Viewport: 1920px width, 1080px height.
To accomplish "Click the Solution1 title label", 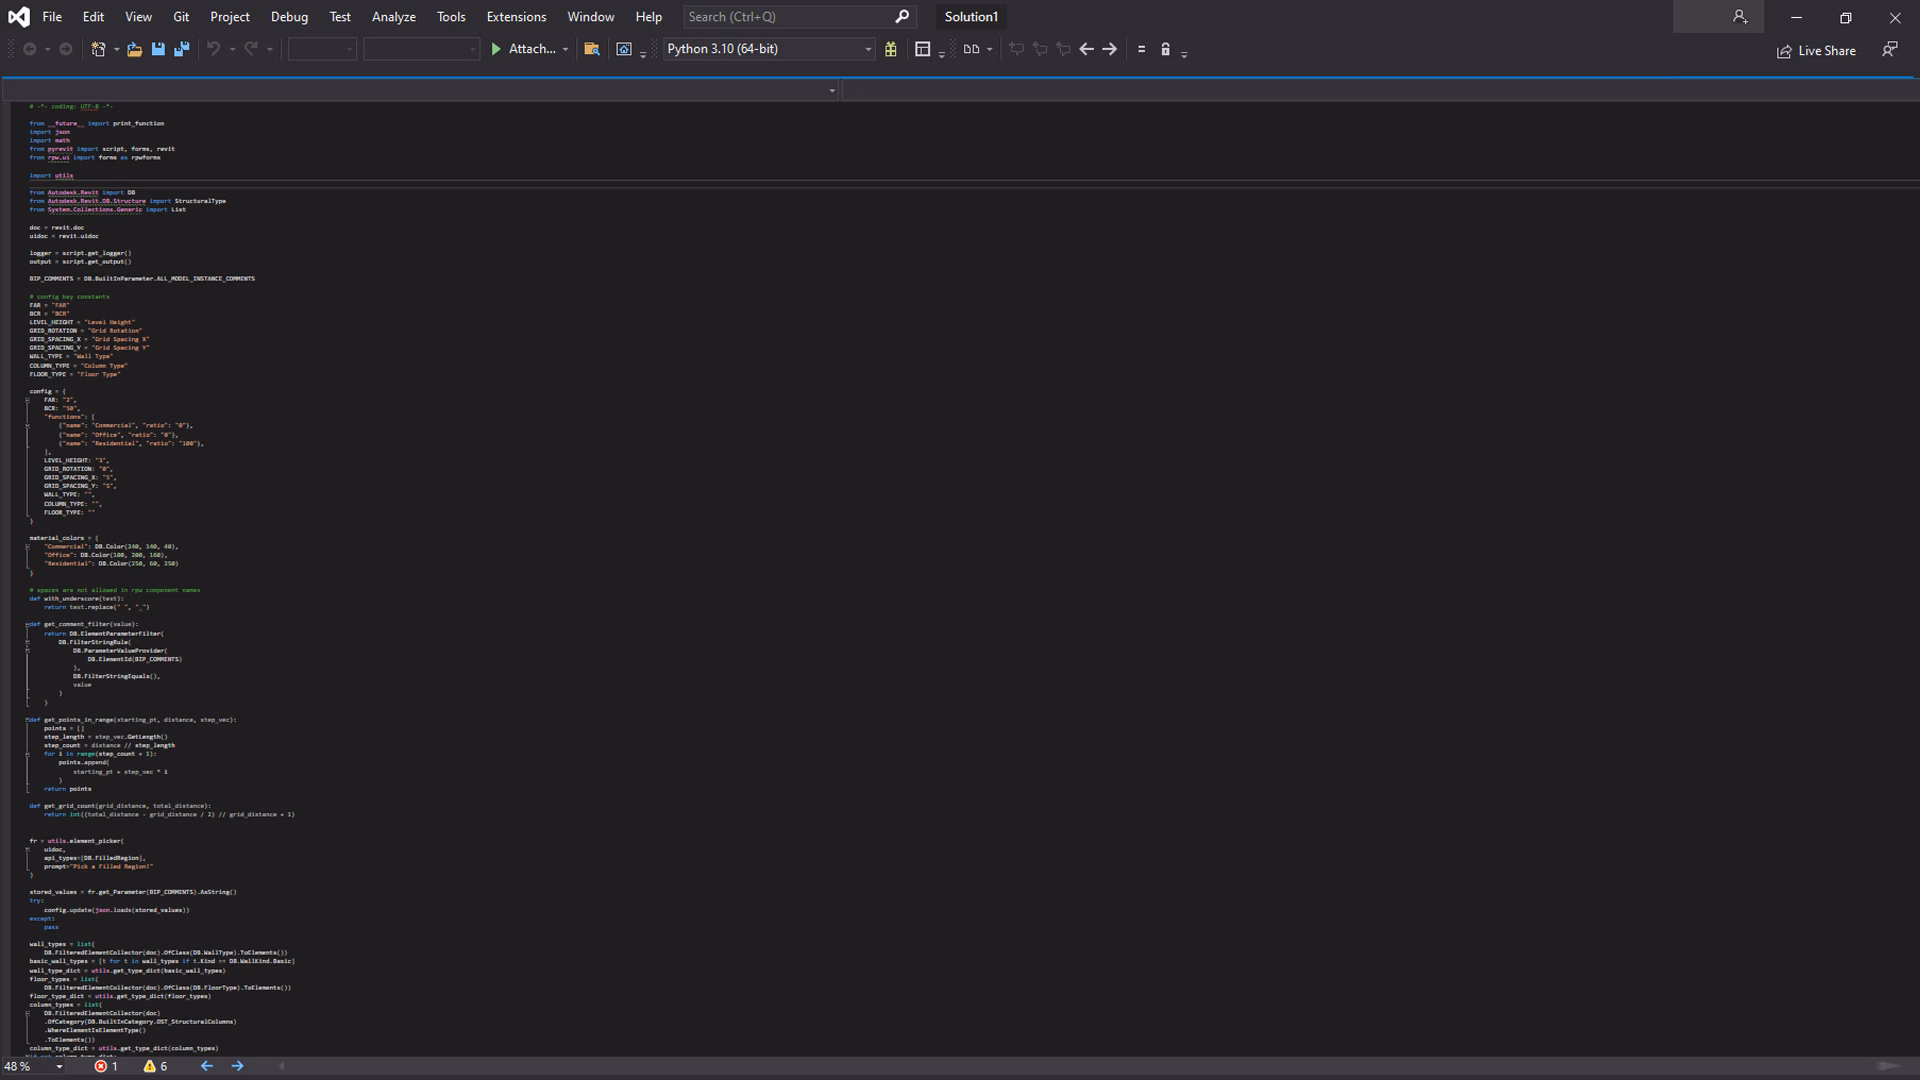I will pyautogui.click(x=971, y=17).
